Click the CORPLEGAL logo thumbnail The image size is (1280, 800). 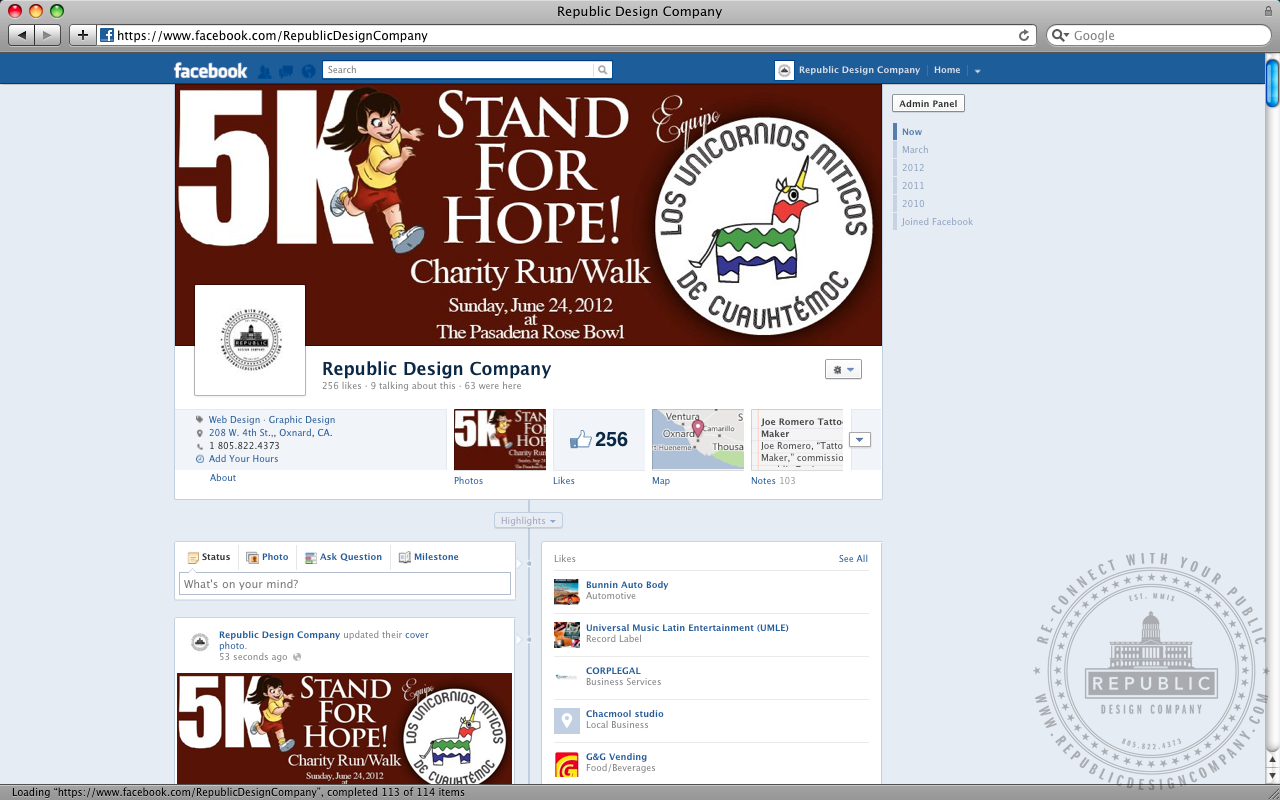pos(567,678)
